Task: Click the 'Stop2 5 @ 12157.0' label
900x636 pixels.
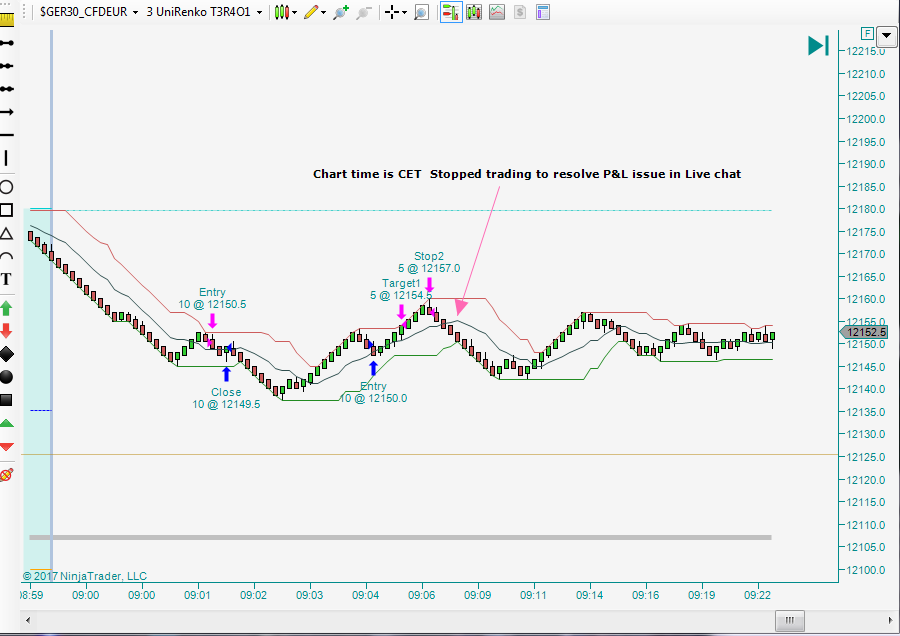Action: tap(429, 262)
